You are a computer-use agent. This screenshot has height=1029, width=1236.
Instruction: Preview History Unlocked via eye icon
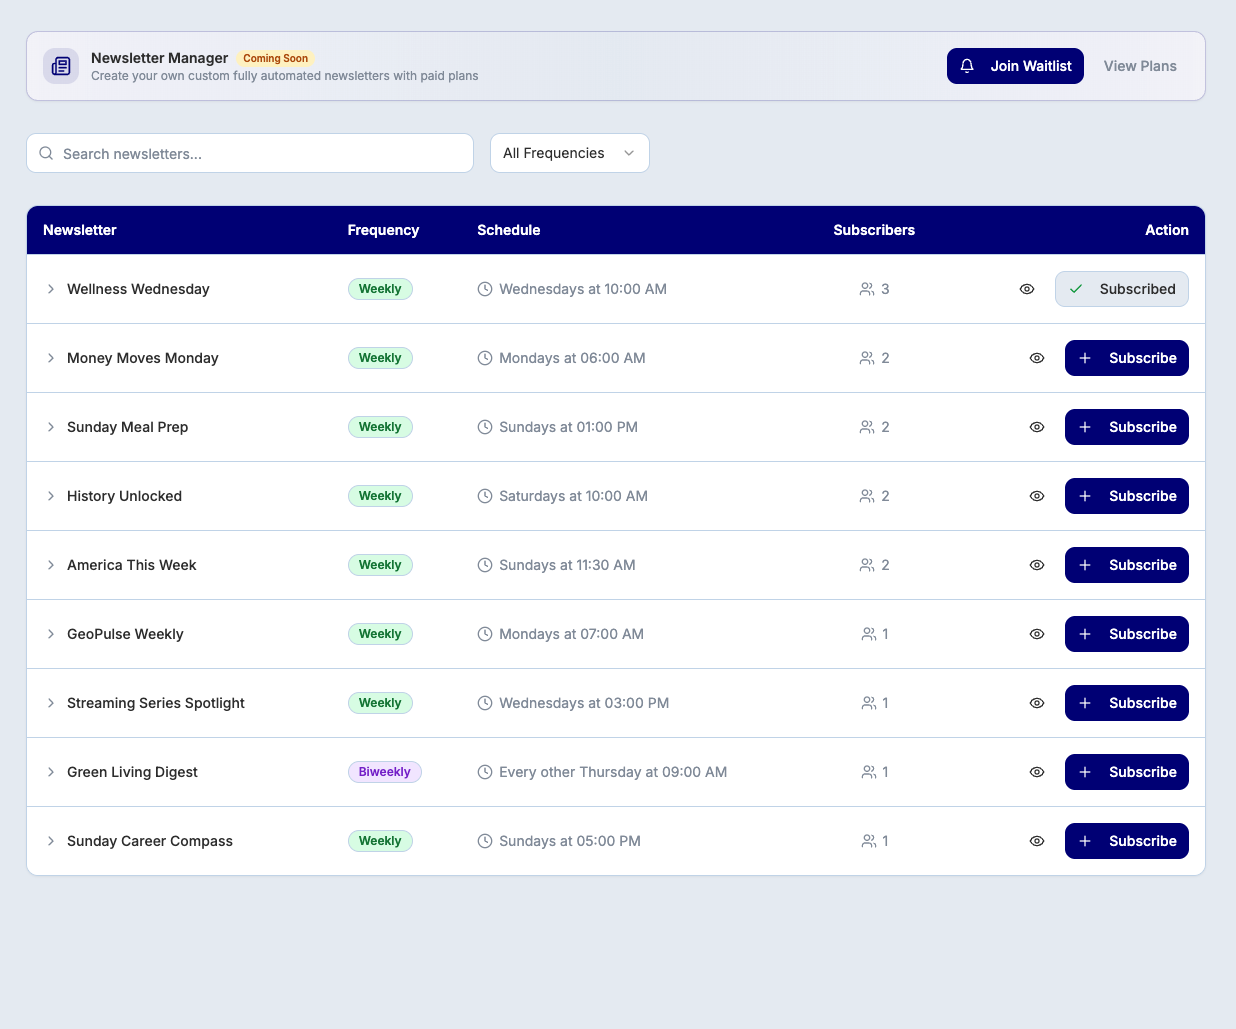(1037, 496)
